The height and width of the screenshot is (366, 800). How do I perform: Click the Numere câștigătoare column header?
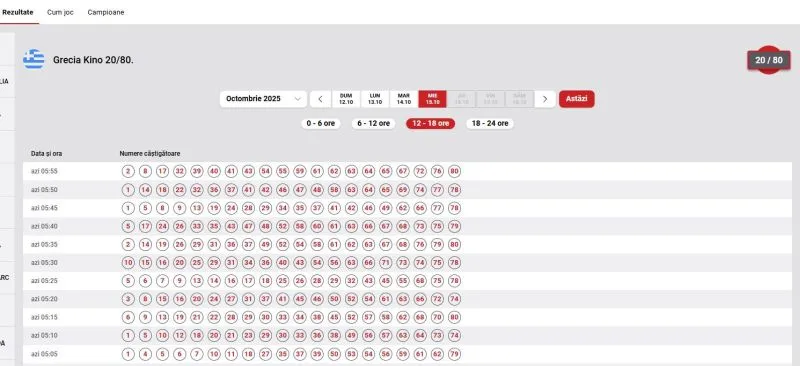point(149,153)
